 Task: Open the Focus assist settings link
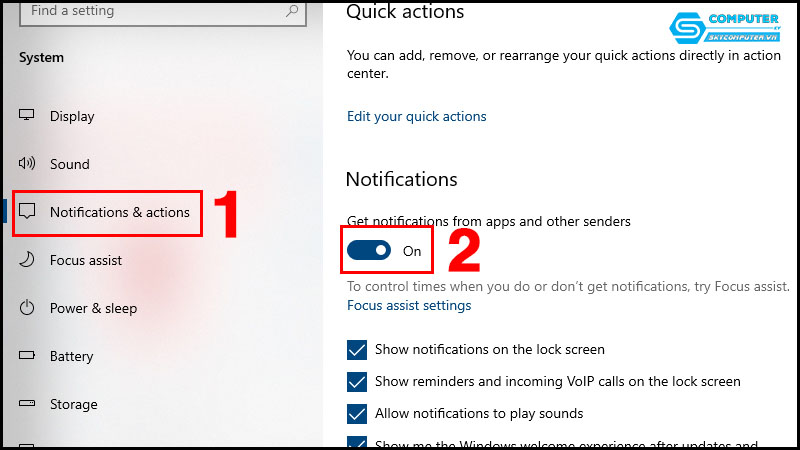coord(408,306)
